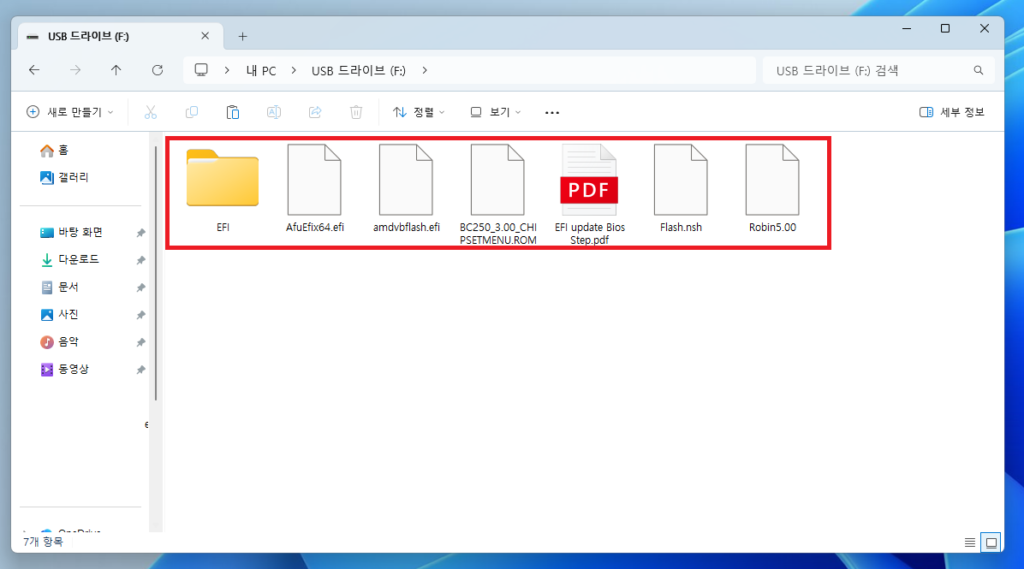Screen dimensions: 1024x569
Task: Go up one level with Up arrow
Action: coord(116,70)
